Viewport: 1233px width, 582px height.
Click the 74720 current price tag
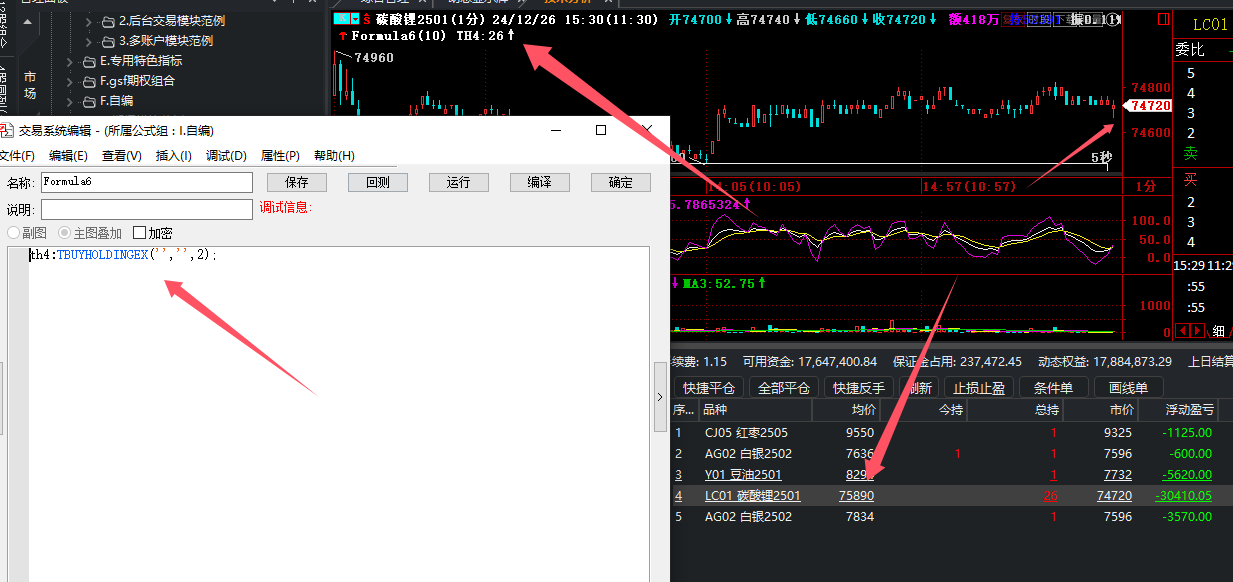[1148, 106]
